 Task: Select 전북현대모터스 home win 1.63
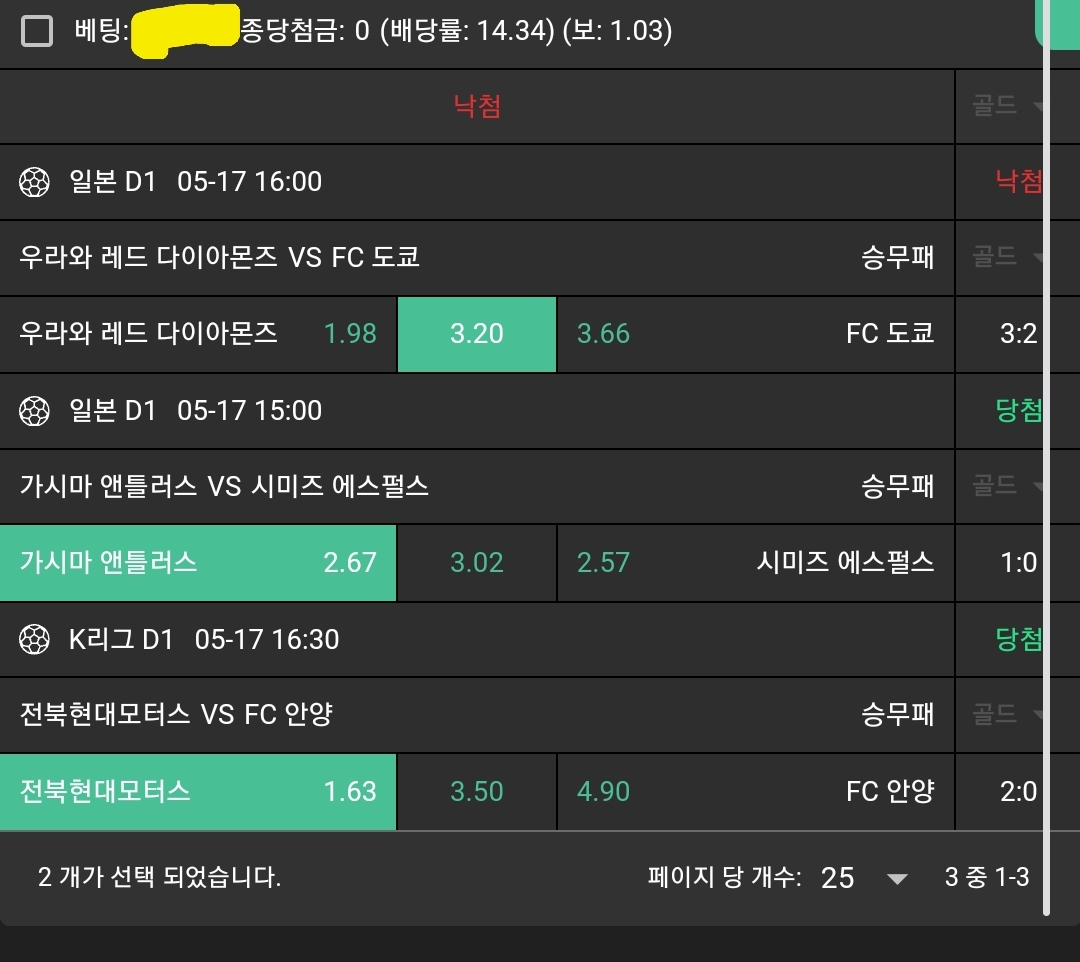198,791
